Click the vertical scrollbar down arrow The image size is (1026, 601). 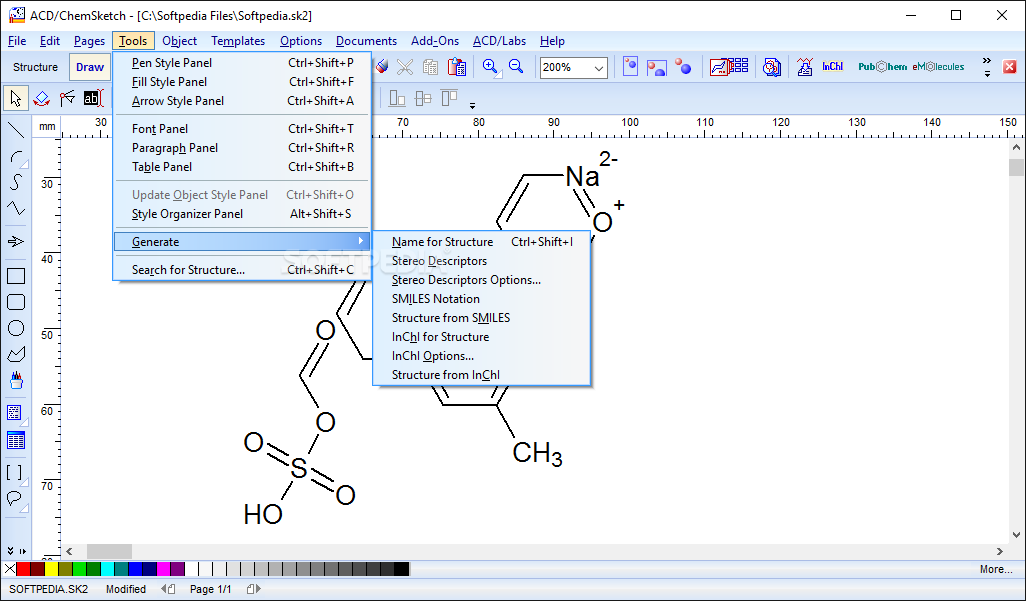1016,534
